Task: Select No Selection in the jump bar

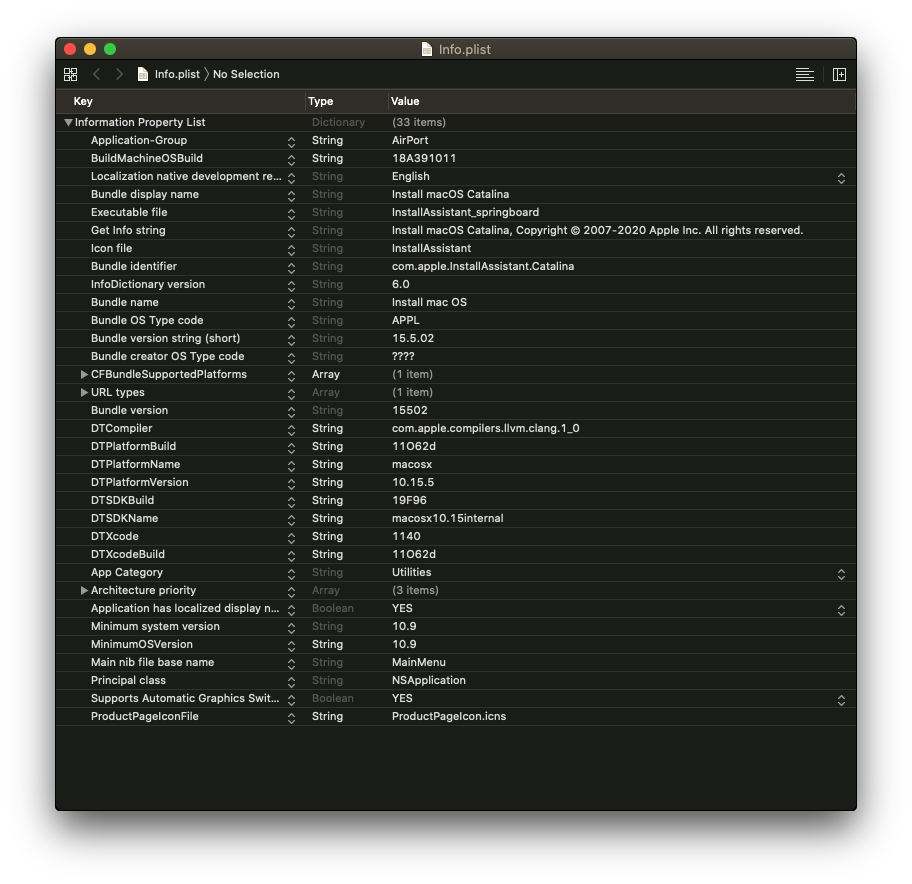Action: point(246,74)
